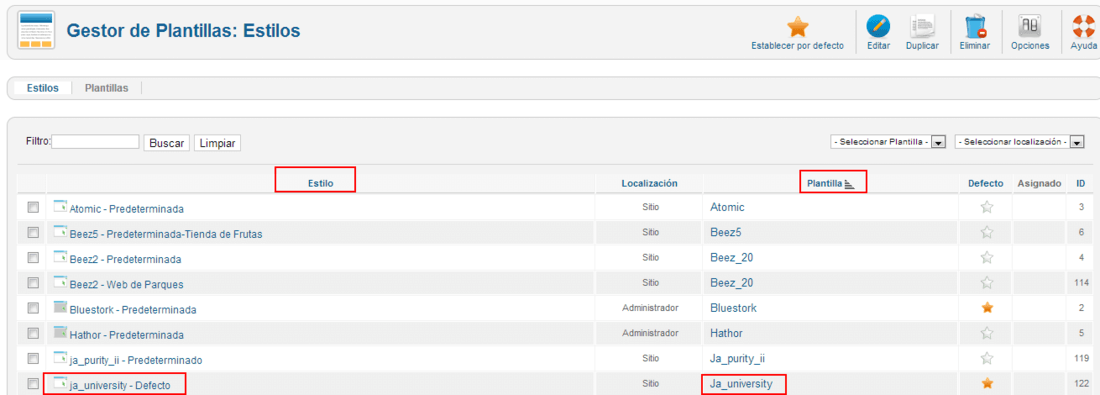Click the Limpiar button
This screenshot has width=1100, height=395.
tap(217, 142)
